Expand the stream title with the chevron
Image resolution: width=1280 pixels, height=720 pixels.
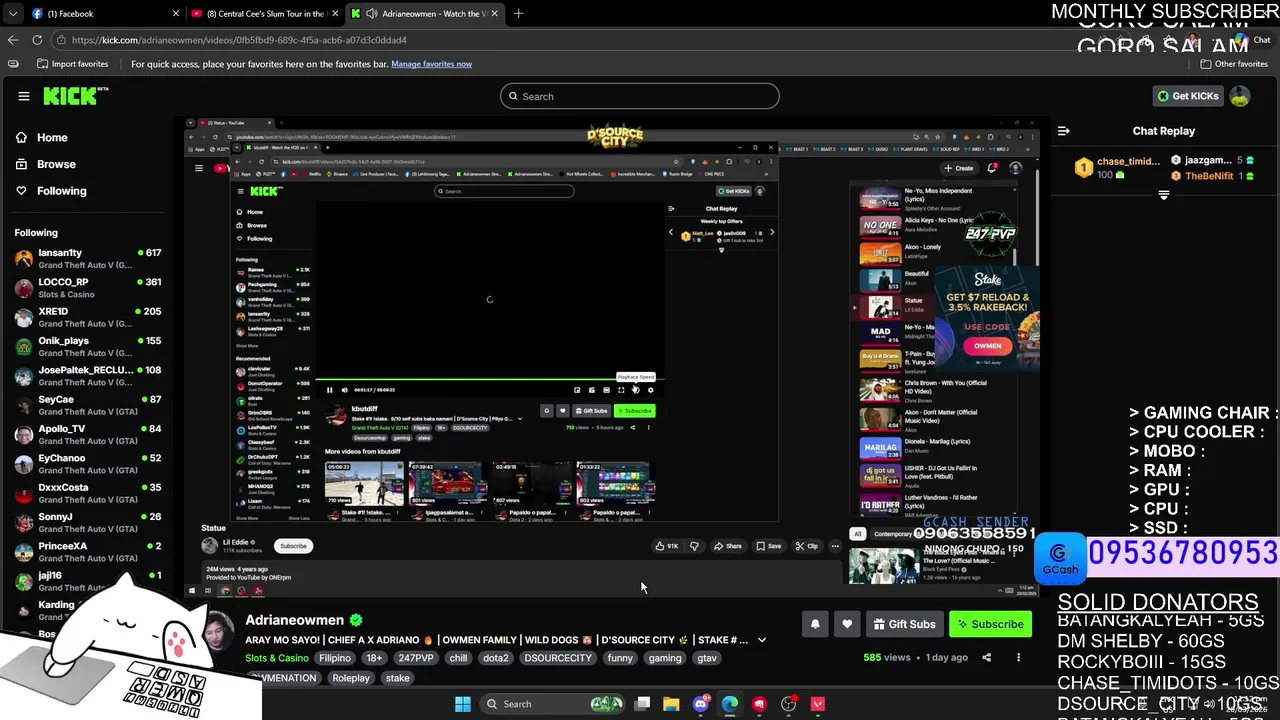761,640
